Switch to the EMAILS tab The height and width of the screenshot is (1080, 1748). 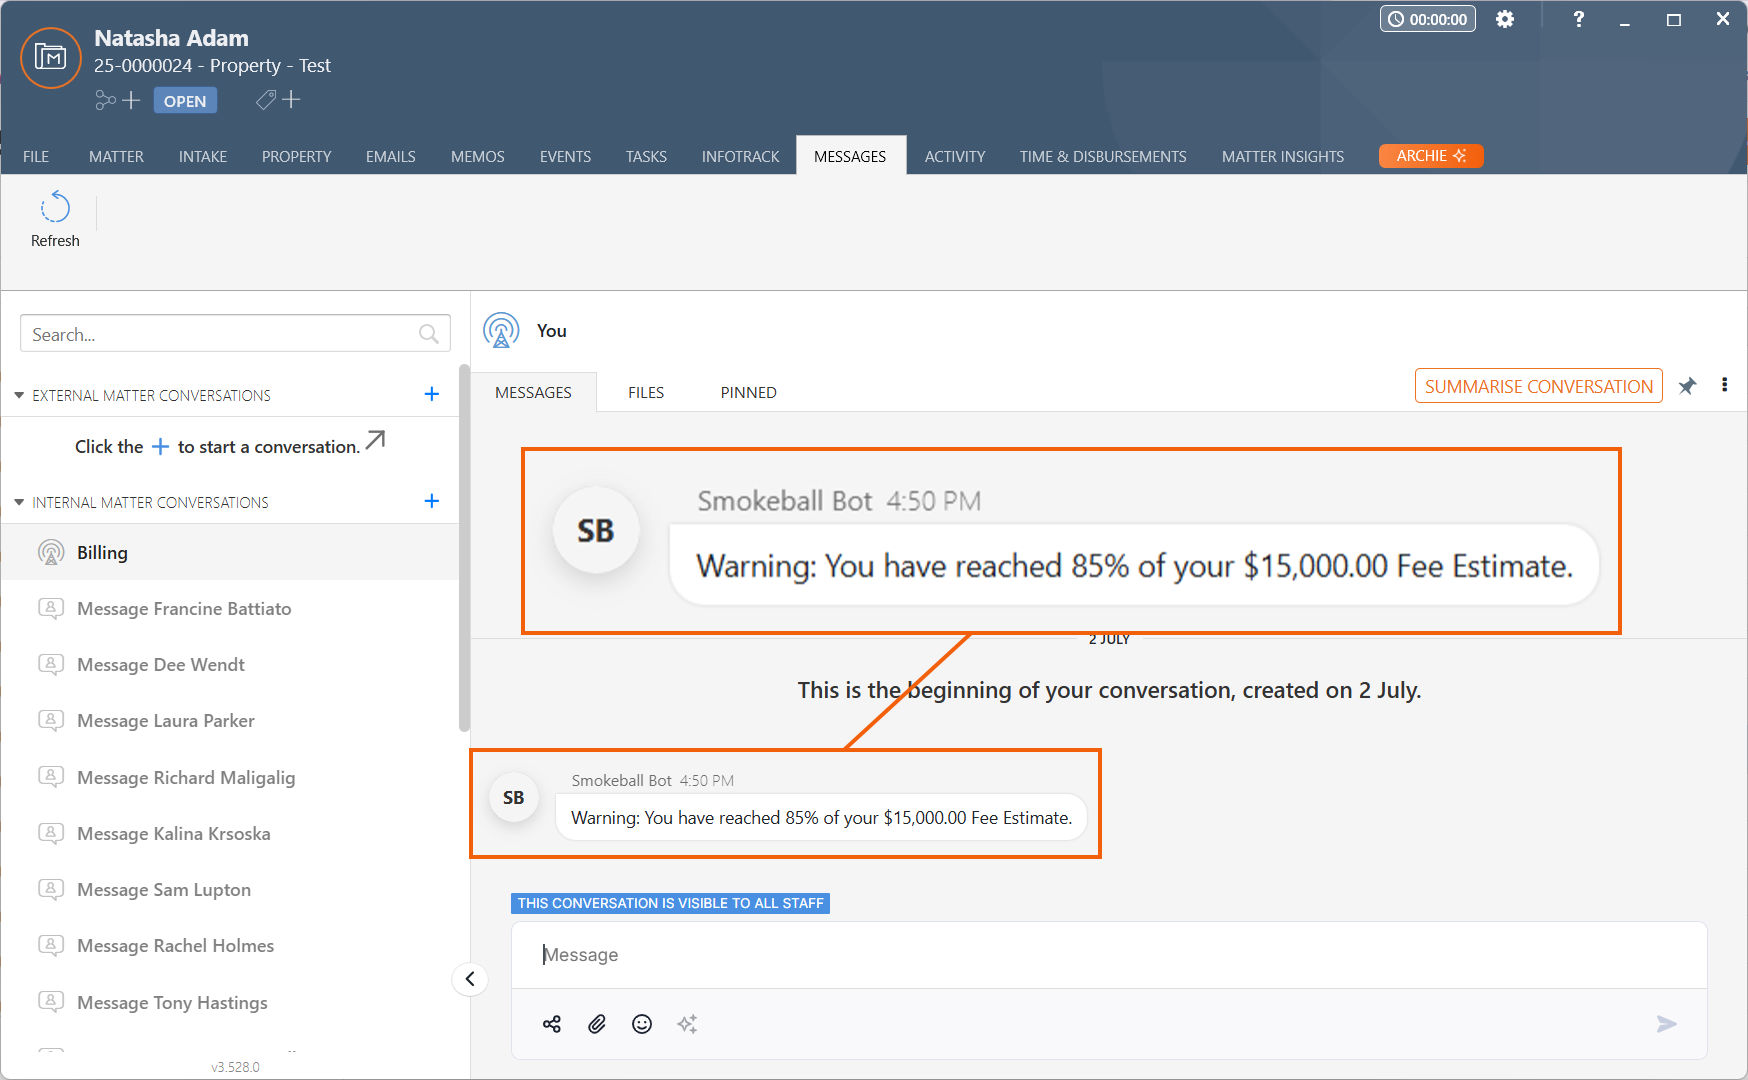coord(391,156)
